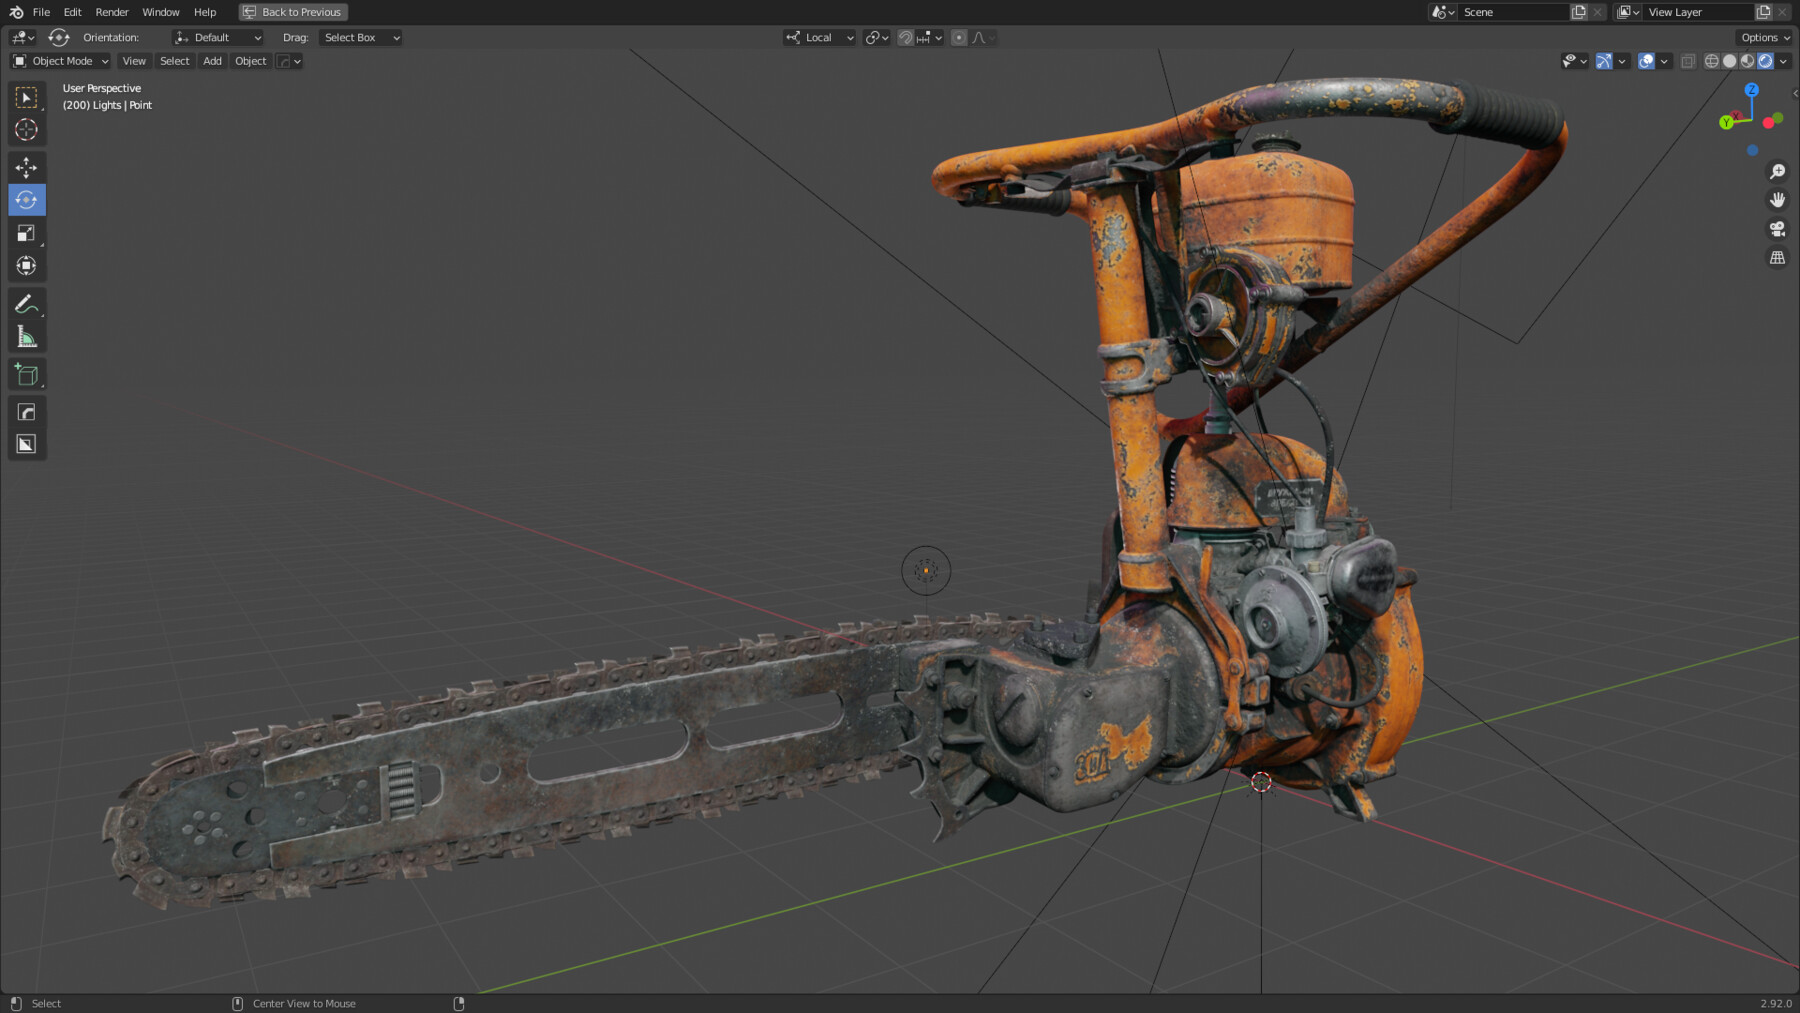Toggle proportional editing
The height and width of the screenshot is (1013, 1800).
(958, 37)
